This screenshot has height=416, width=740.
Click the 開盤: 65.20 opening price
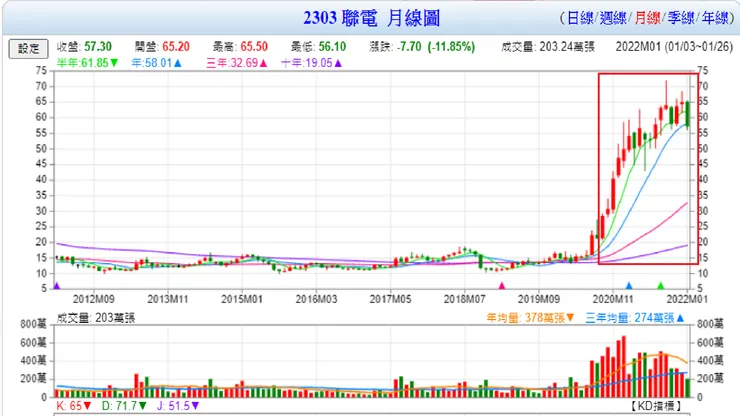coord(162,47)
